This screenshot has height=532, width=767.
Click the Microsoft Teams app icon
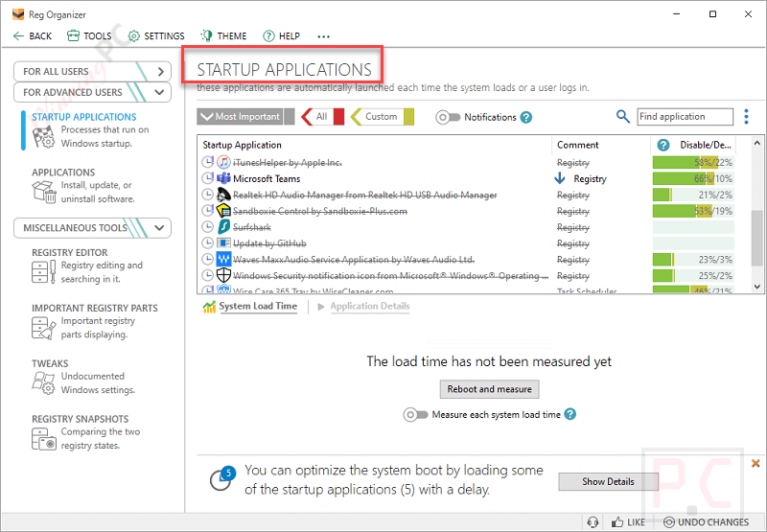pyautogui.click(x=224, y=178)
